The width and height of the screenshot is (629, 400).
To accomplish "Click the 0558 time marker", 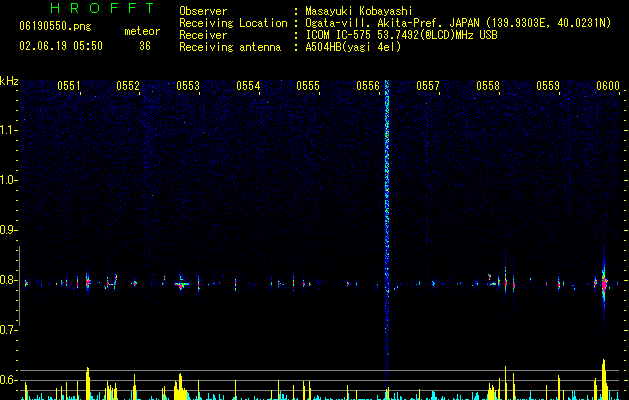I will [488, 86].
